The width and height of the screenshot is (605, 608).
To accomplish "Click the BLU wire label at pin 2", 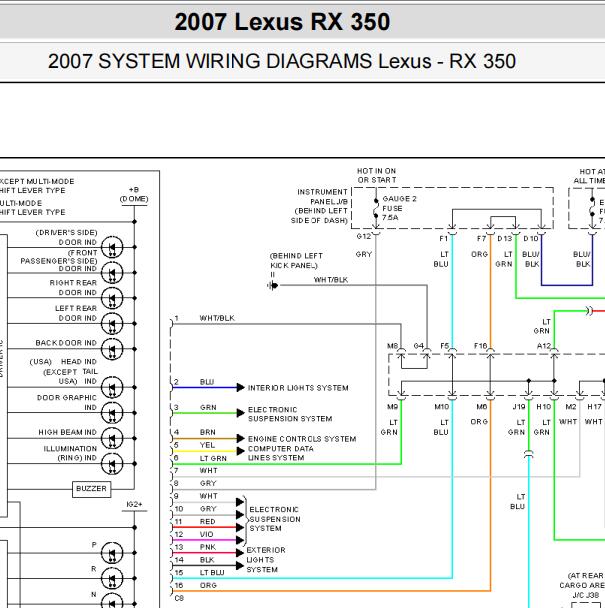I will pos(207,382).
